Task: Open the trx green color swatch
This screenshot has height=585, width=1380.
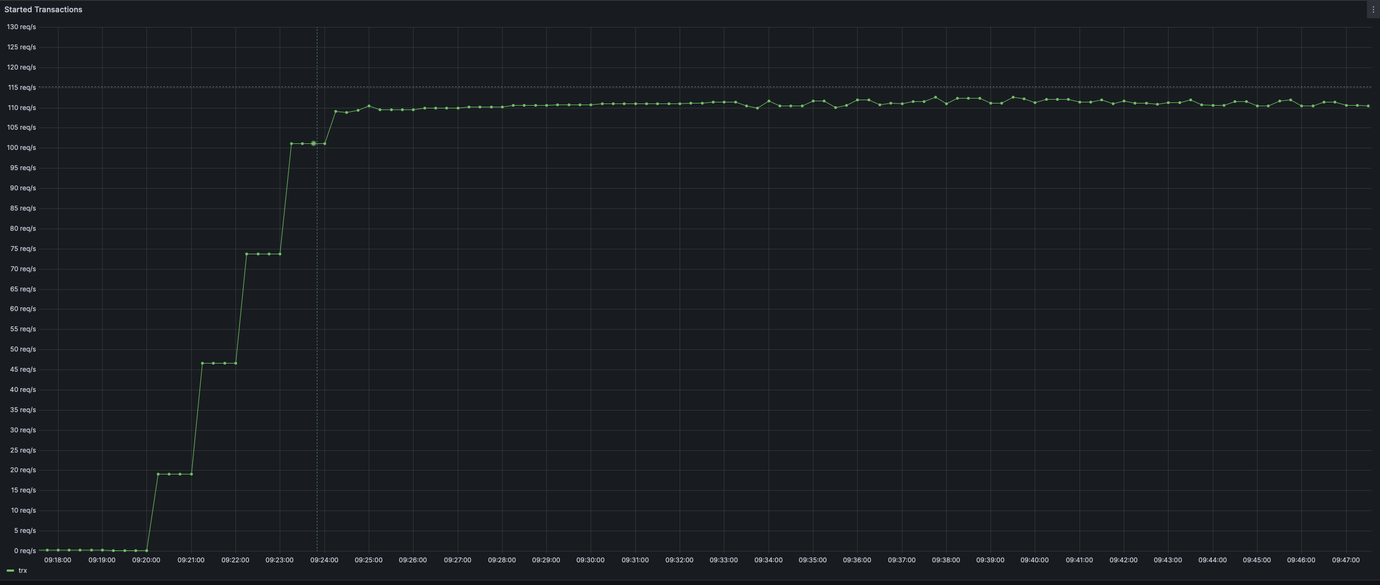Action: click(10, 571)
